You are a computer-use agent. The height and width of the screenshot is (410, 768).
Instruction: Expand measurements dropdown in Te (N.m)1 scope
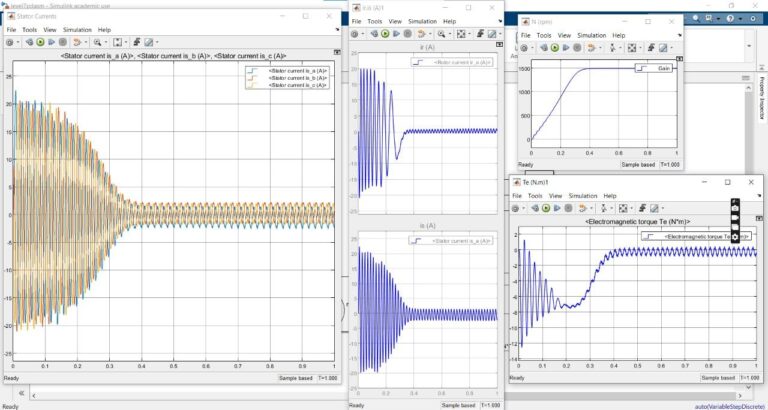tap(663, 208)
